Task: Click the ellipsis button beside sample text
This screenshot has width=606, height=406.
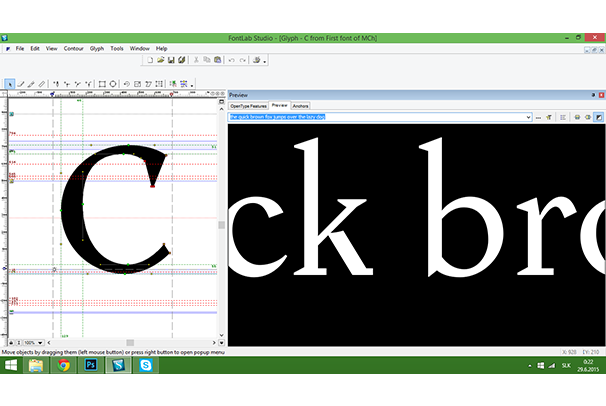Action: (538, 117)
